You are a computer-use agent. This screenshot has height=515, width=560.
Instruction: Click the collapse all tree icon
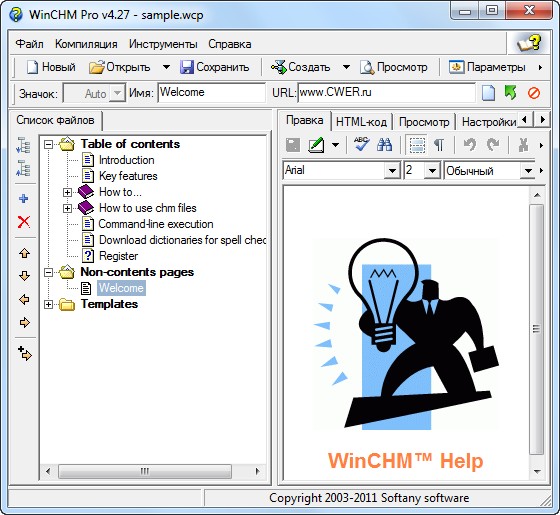click(24, 169)
